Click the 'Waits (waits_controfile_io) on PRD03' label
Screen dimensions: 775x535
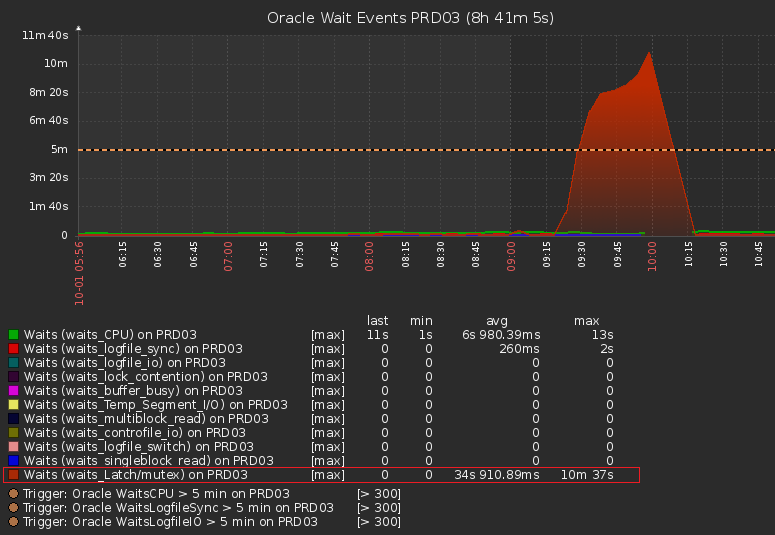[x=135, y=433]
